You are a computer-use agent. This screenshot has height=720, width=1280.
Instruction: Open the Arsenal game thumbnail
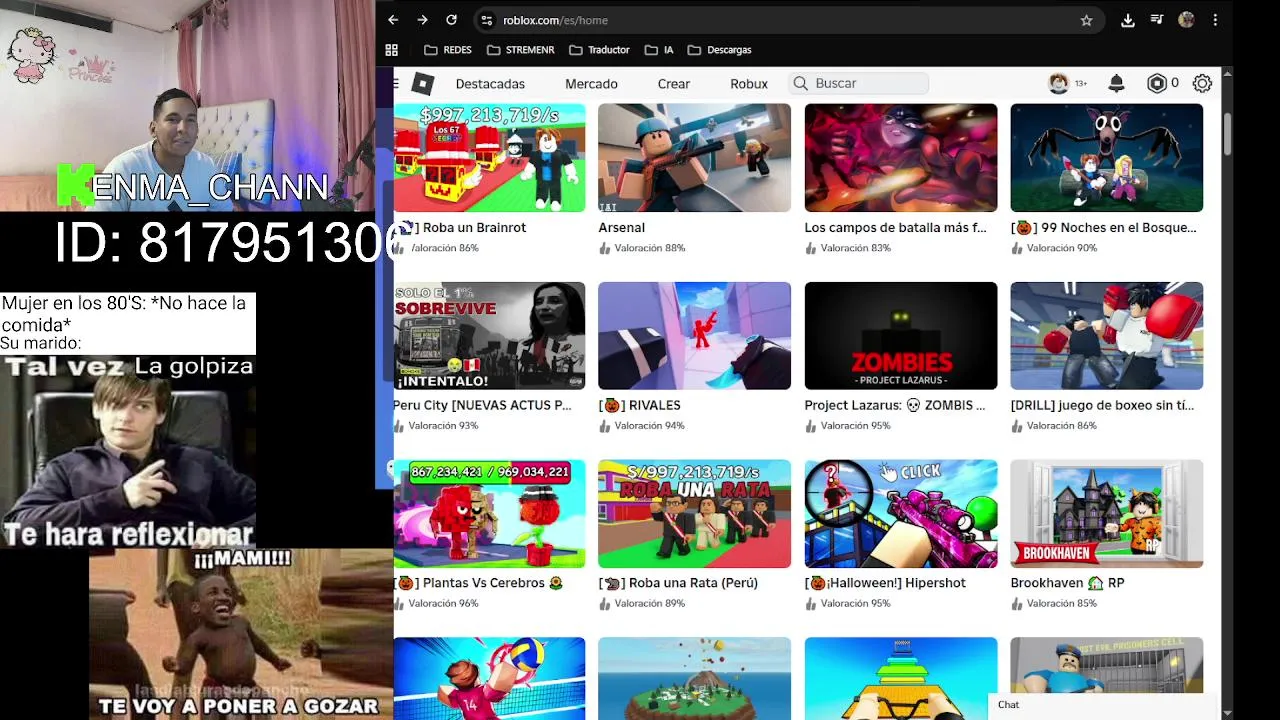pyautogui.click(x=694, y=158)
